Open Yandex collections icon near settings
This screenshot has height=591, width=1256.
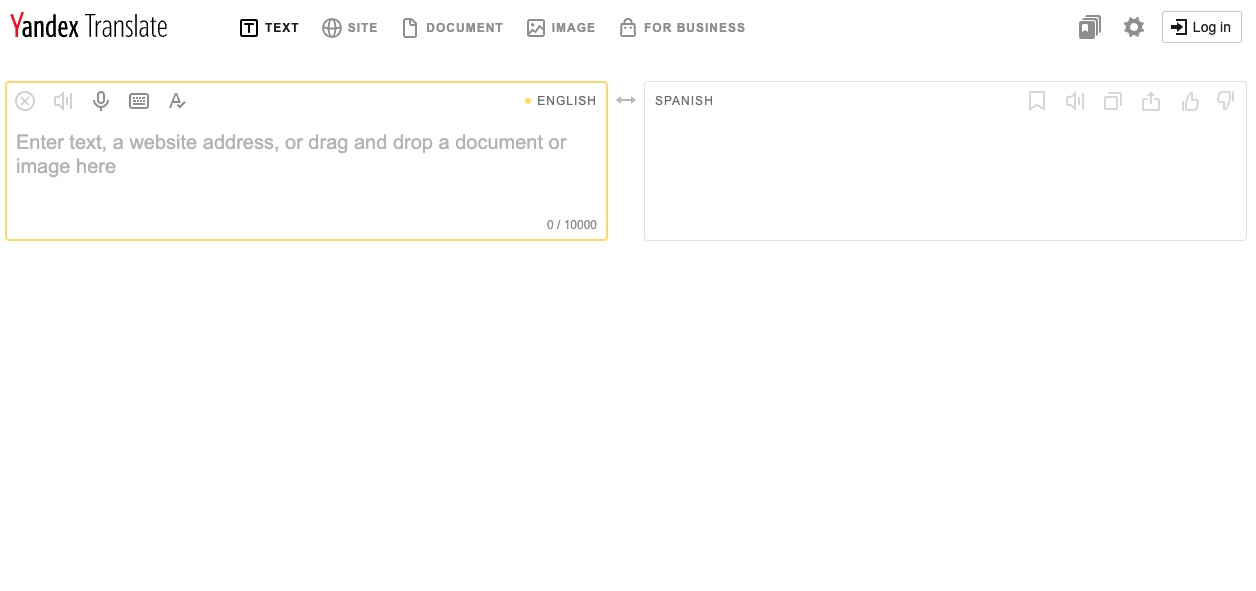tap(1090, 27)
